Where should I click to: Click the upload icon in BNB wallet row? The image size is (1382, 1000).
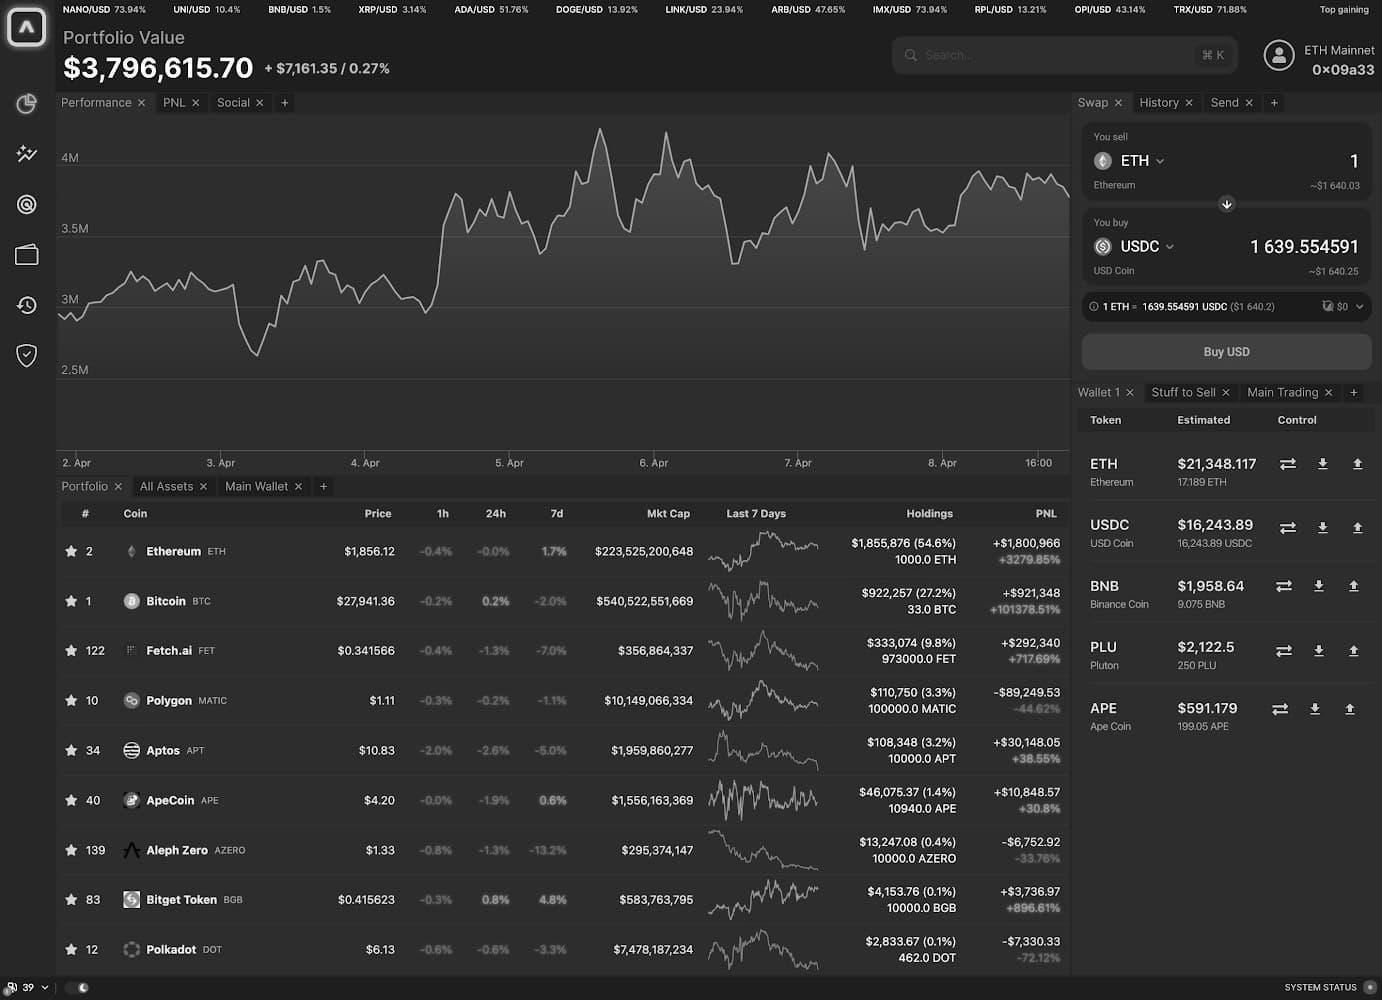pyautogui.click(x=1353, y=586)
